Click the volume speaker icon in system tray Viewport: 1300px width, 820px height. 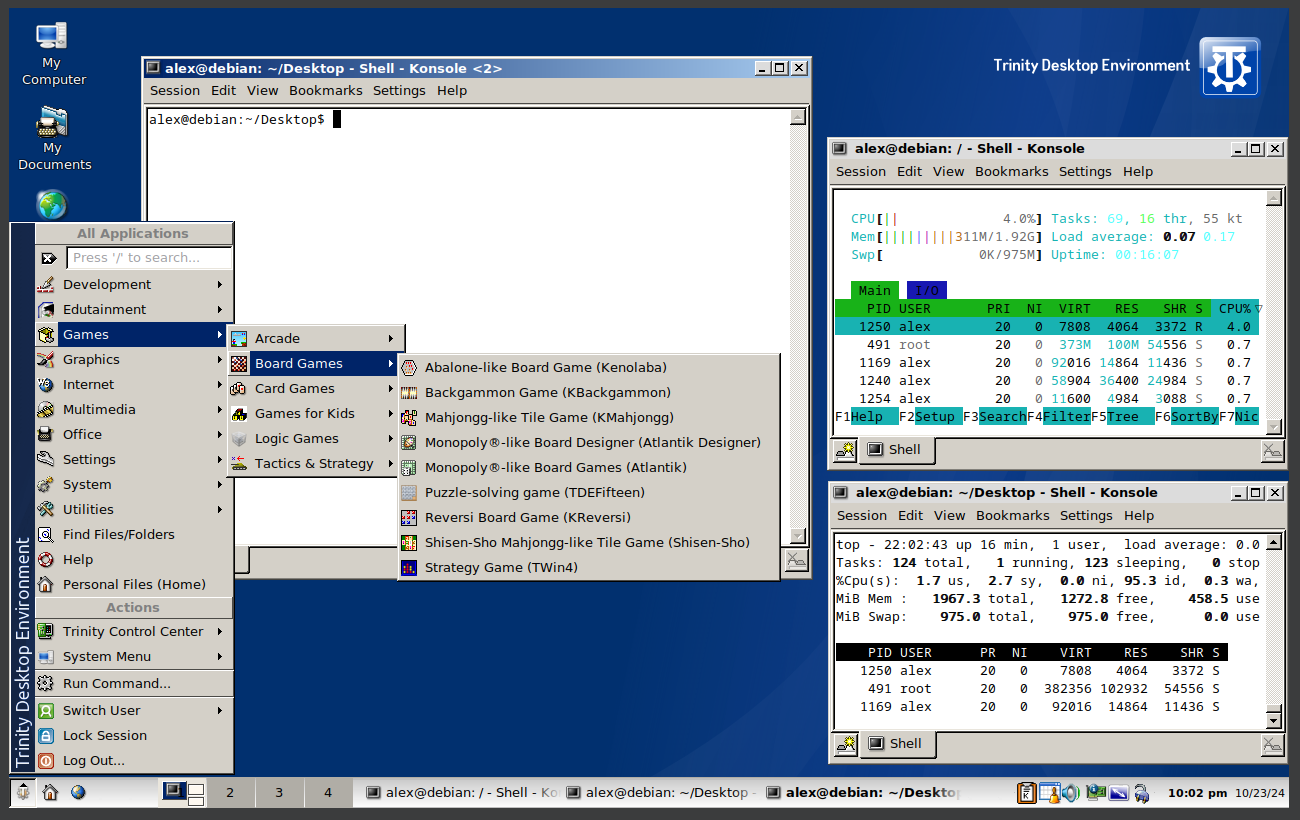pyautogui.click(x=1070, y=793)
